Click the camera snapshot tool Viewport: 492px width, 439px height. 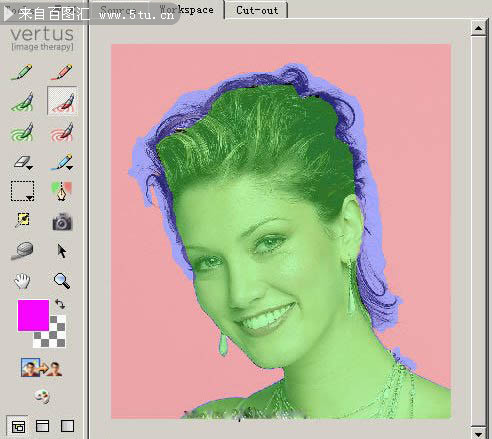click(62, 222)
